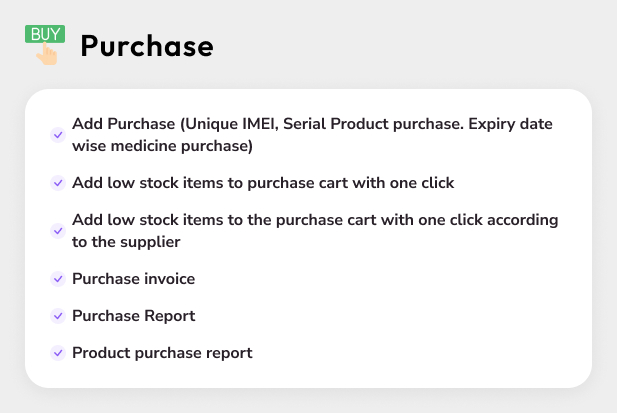
Task: Click the checkmark beside the supplier low stock item
Action: [56, 231]
